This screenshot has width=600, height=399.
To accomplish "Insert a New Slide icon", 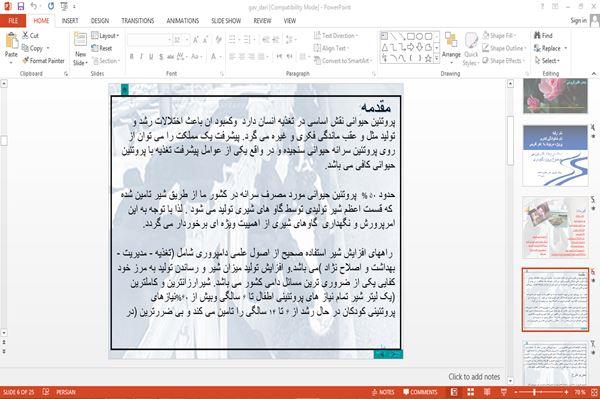I will coord(80,40).
